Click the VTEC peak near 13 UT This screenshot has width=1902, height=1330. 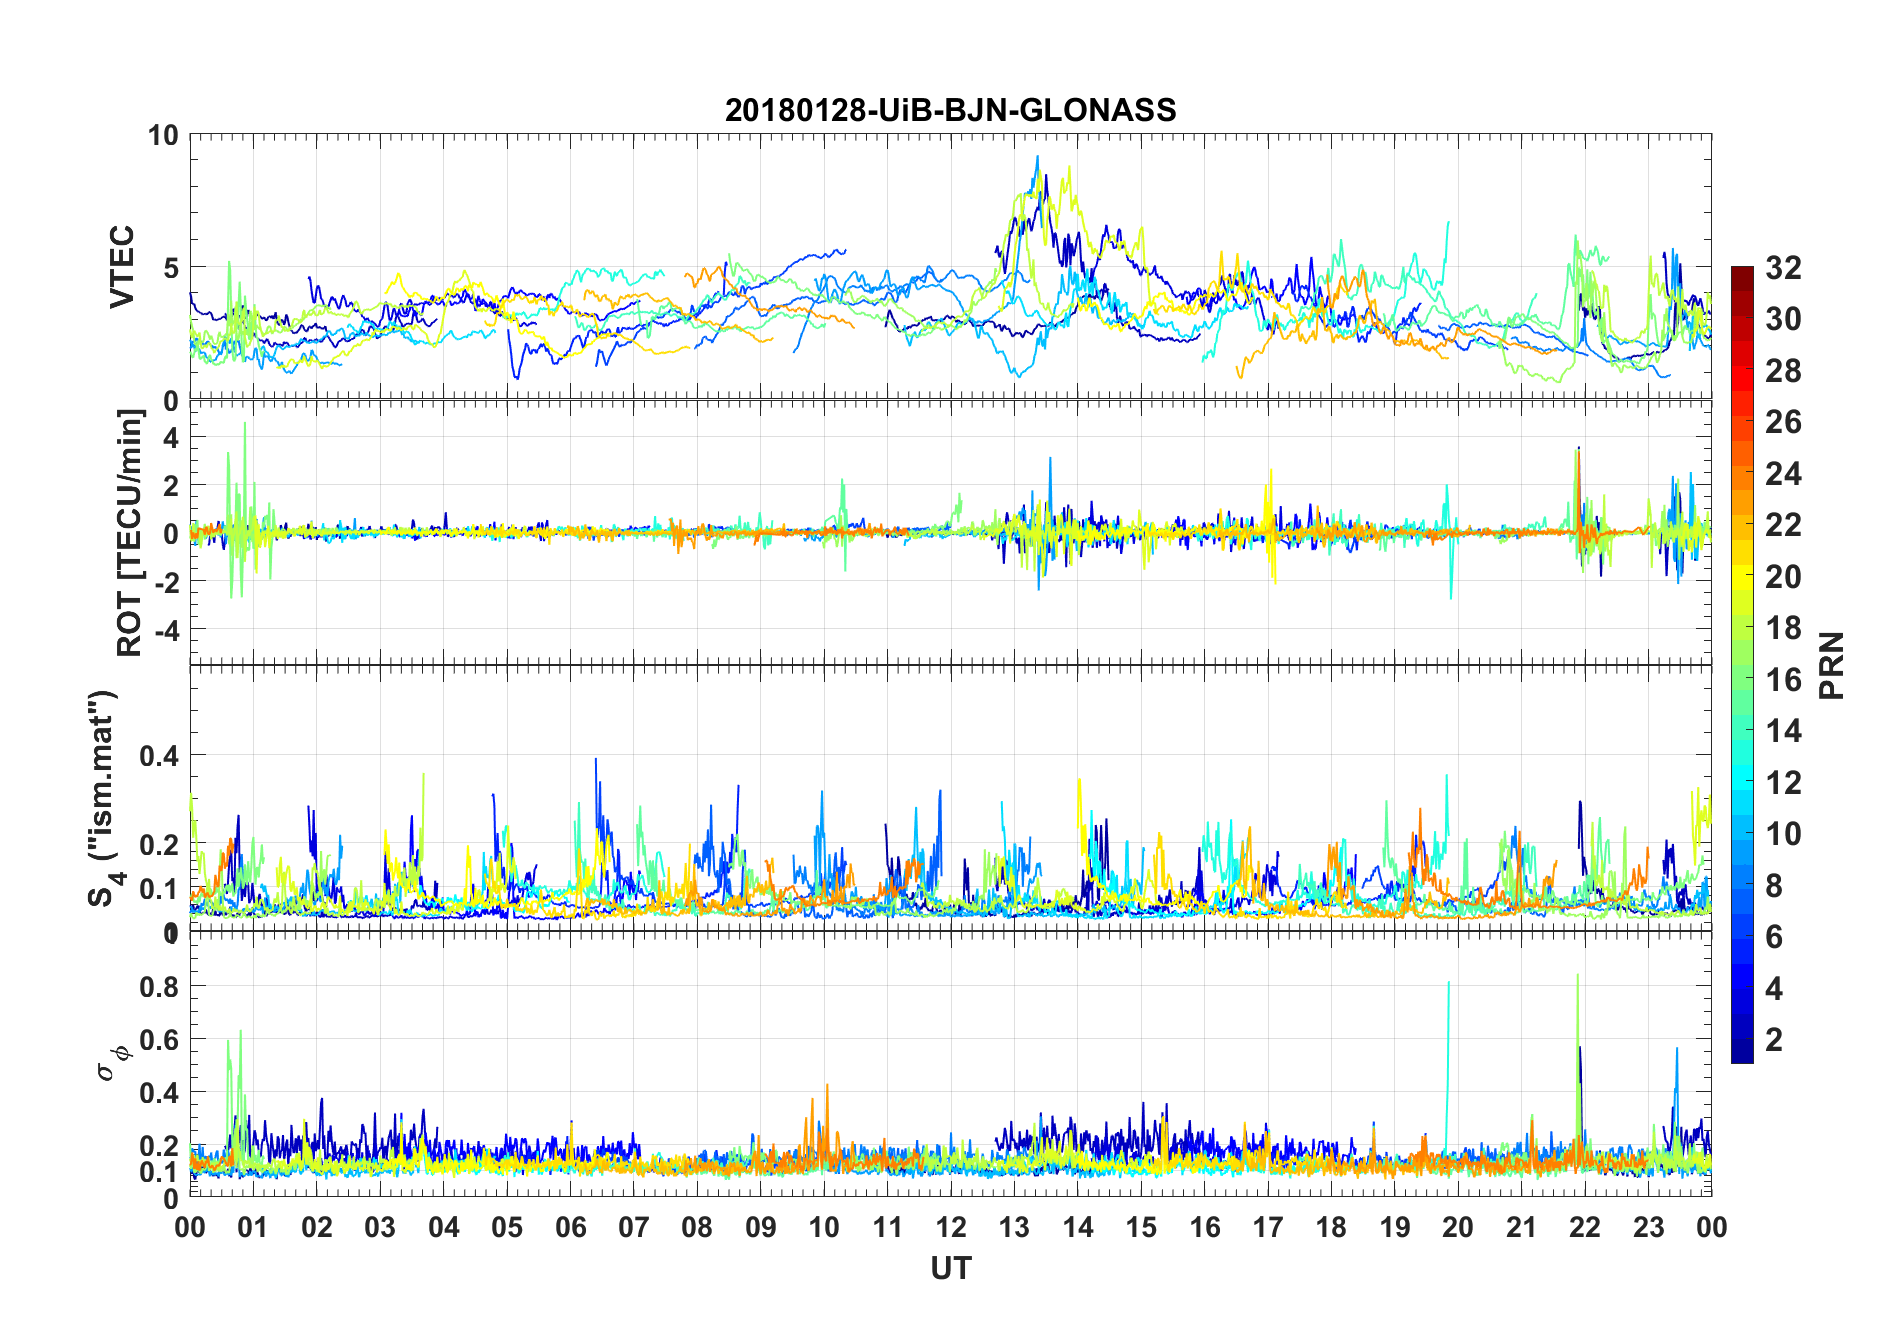tap(1037, 158)
